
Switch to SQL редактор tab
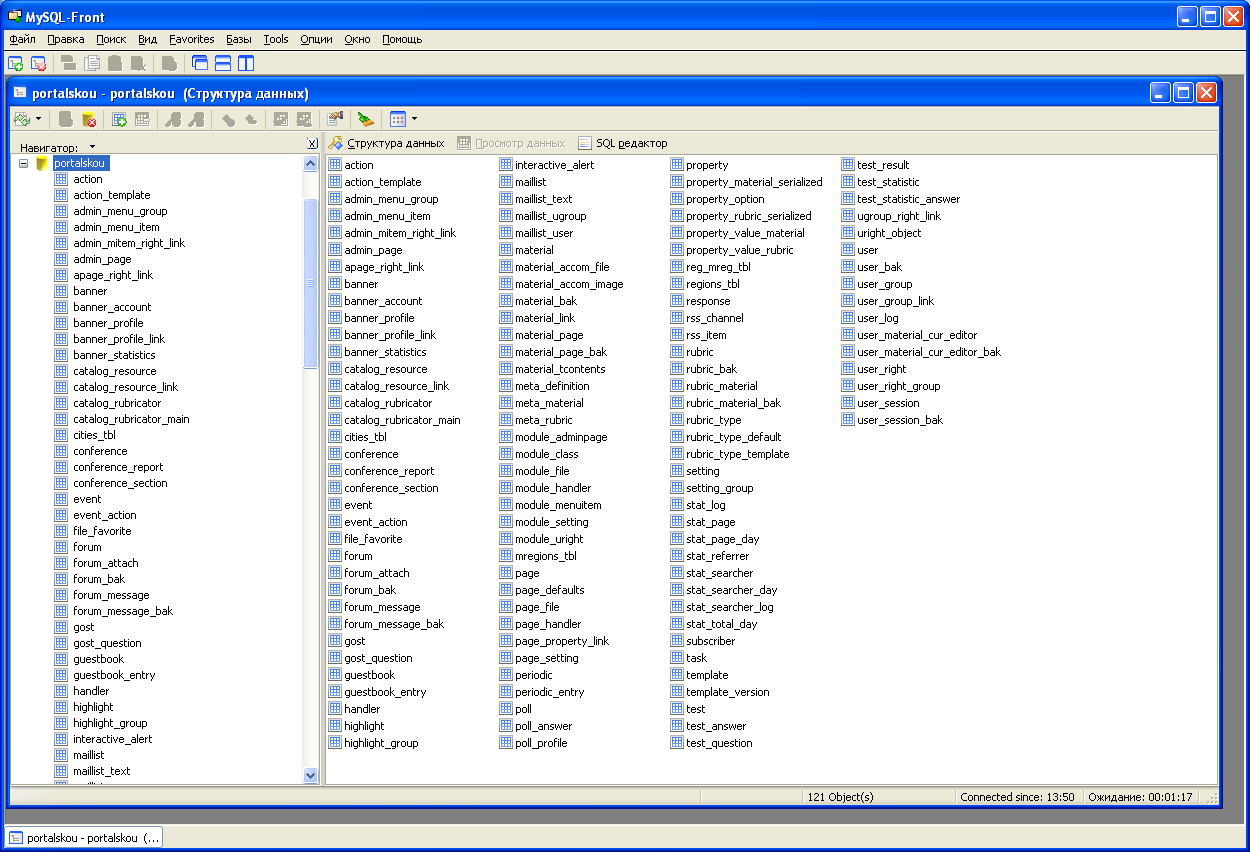tap(623, 143)
